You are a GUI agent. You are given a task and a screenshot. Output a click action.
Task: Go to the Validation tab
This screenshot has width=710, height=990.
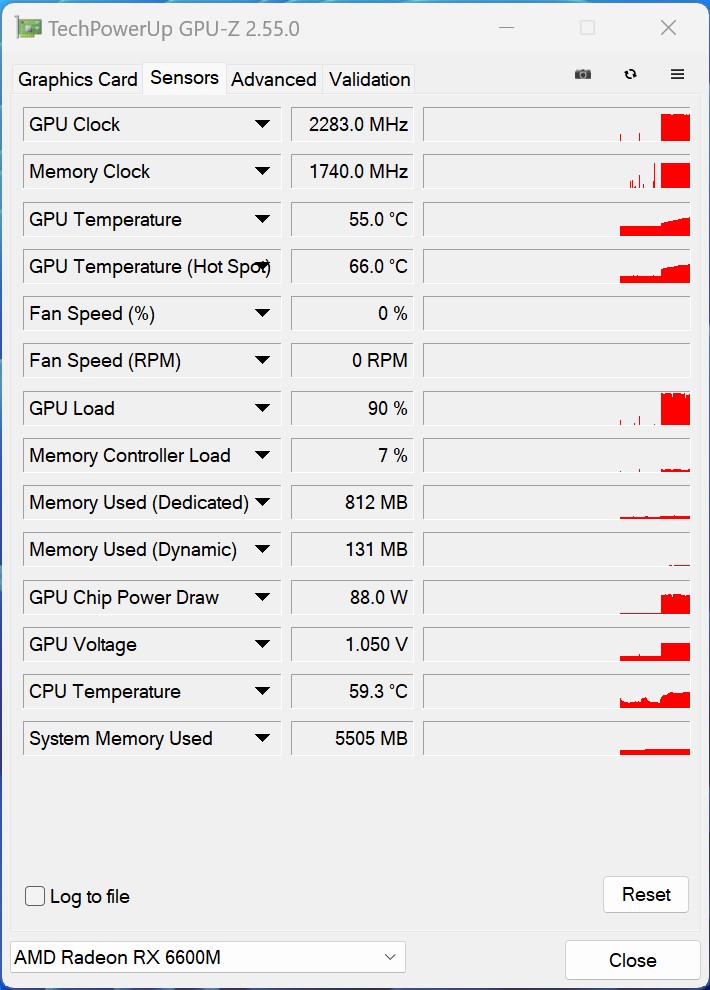(369, 79)
